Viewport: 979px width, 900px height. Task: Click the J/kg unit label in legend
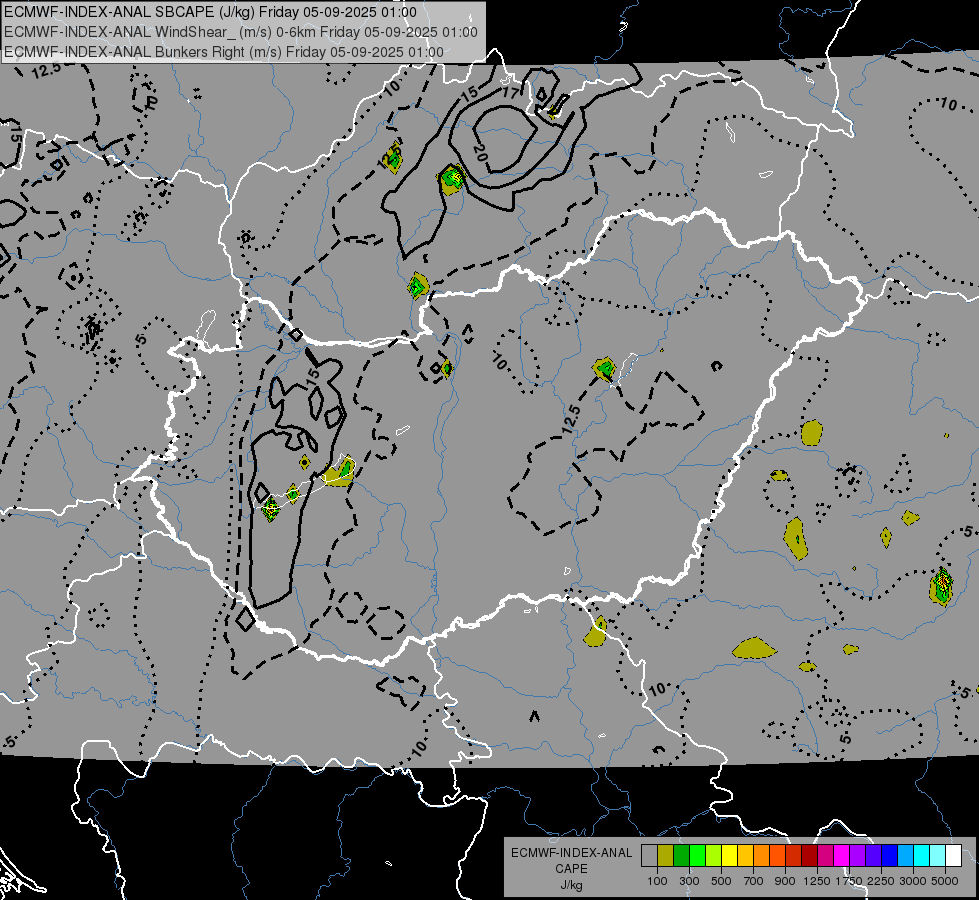(x=571, y=885)
